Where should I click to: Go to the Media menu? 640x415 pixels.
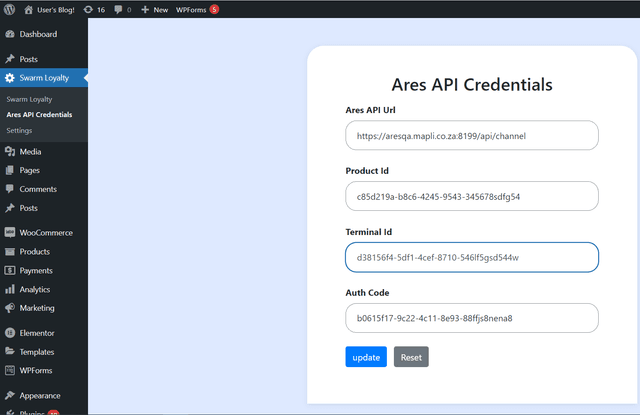44,152
